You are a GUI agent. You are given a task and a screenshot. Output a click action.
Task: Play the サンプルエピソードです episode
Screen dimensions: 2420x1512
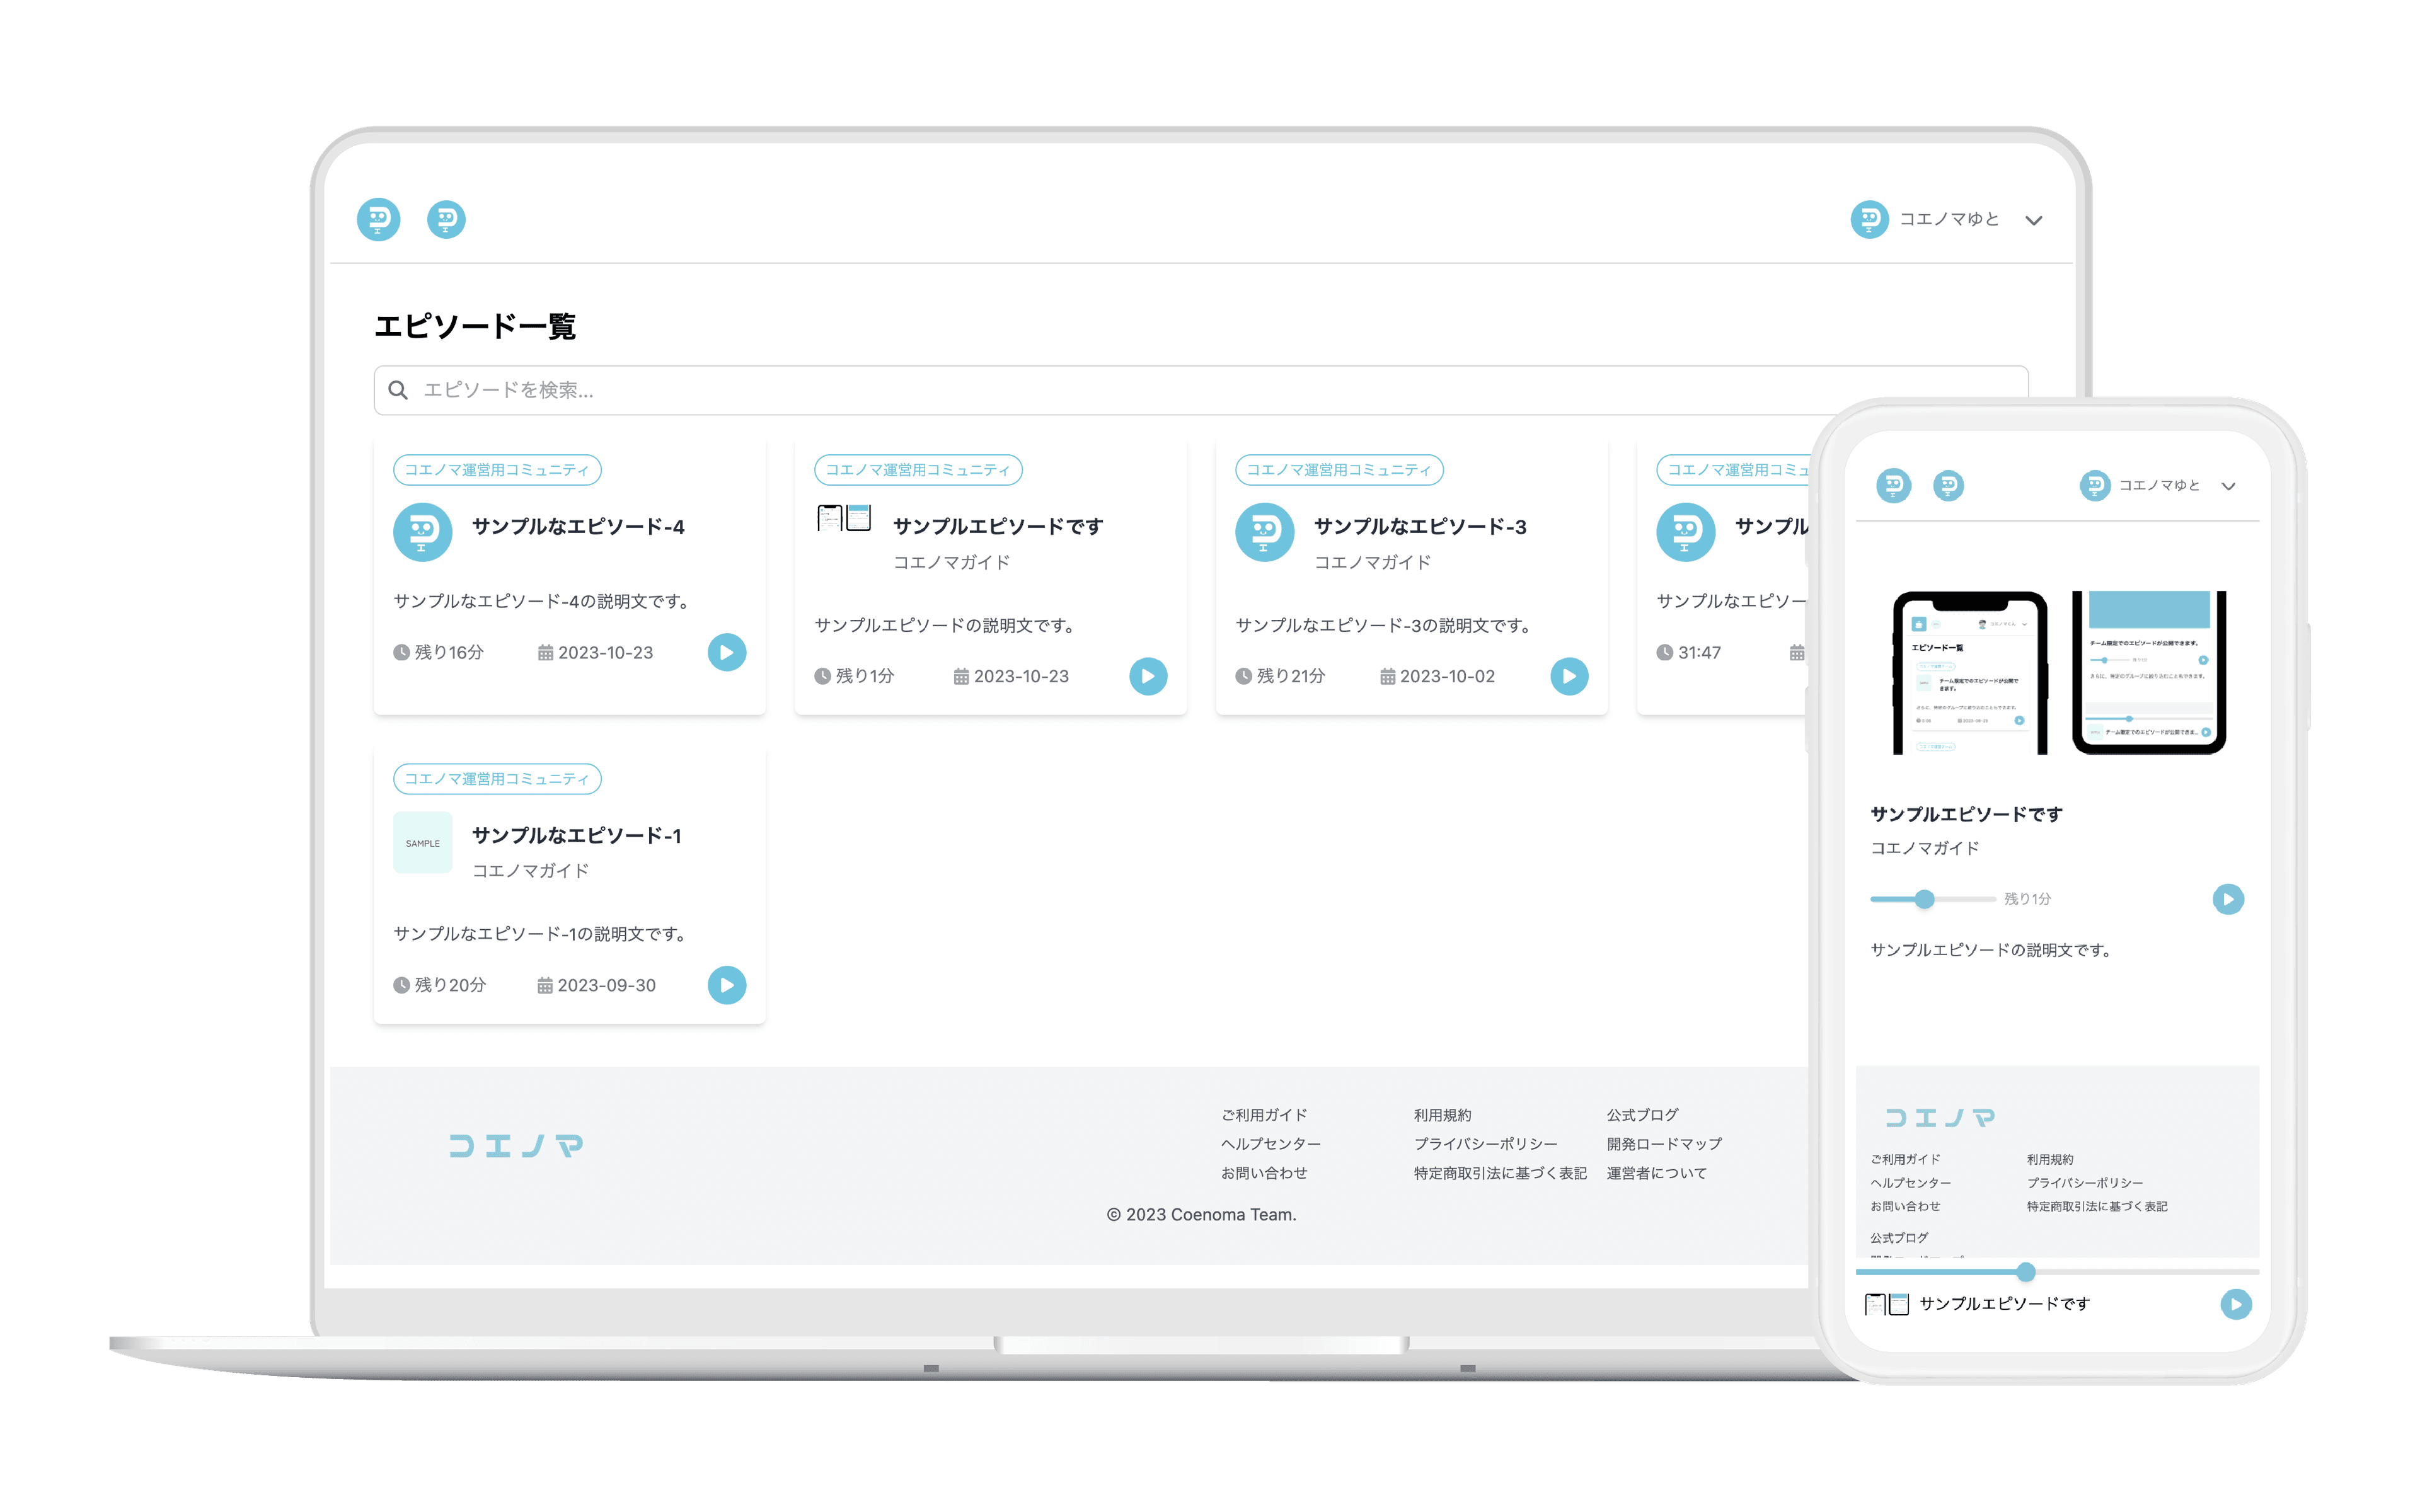coord(1148,676)
